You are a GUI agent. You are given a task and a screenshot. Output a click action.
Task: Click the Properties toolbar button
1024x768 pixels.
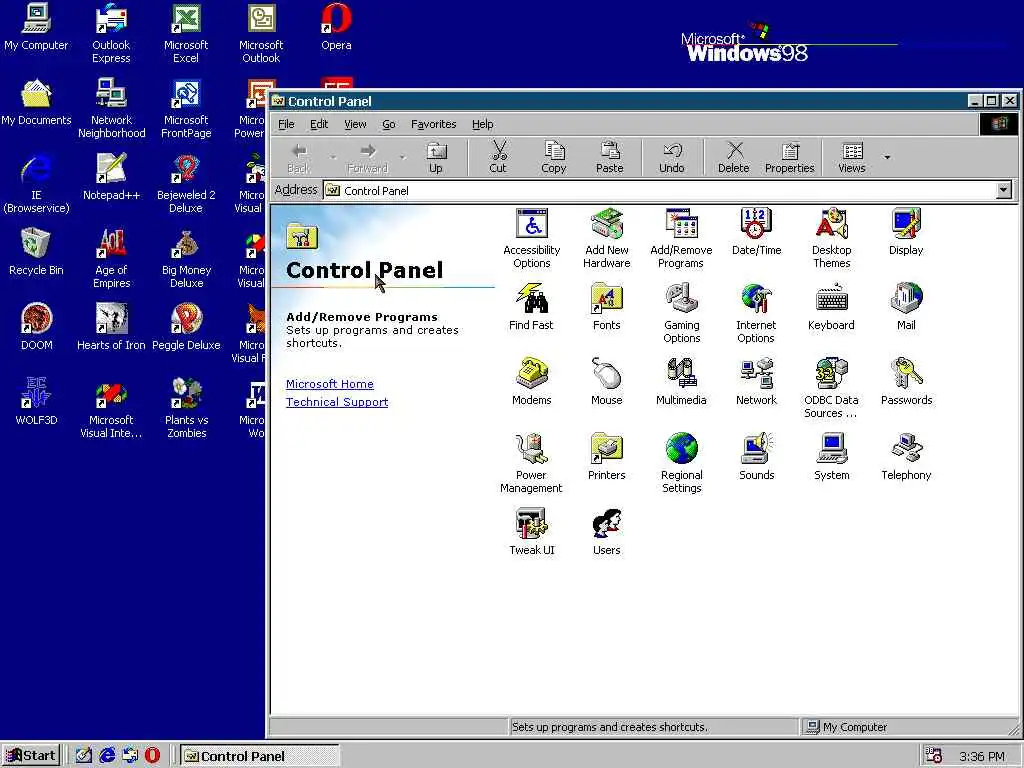790,158
